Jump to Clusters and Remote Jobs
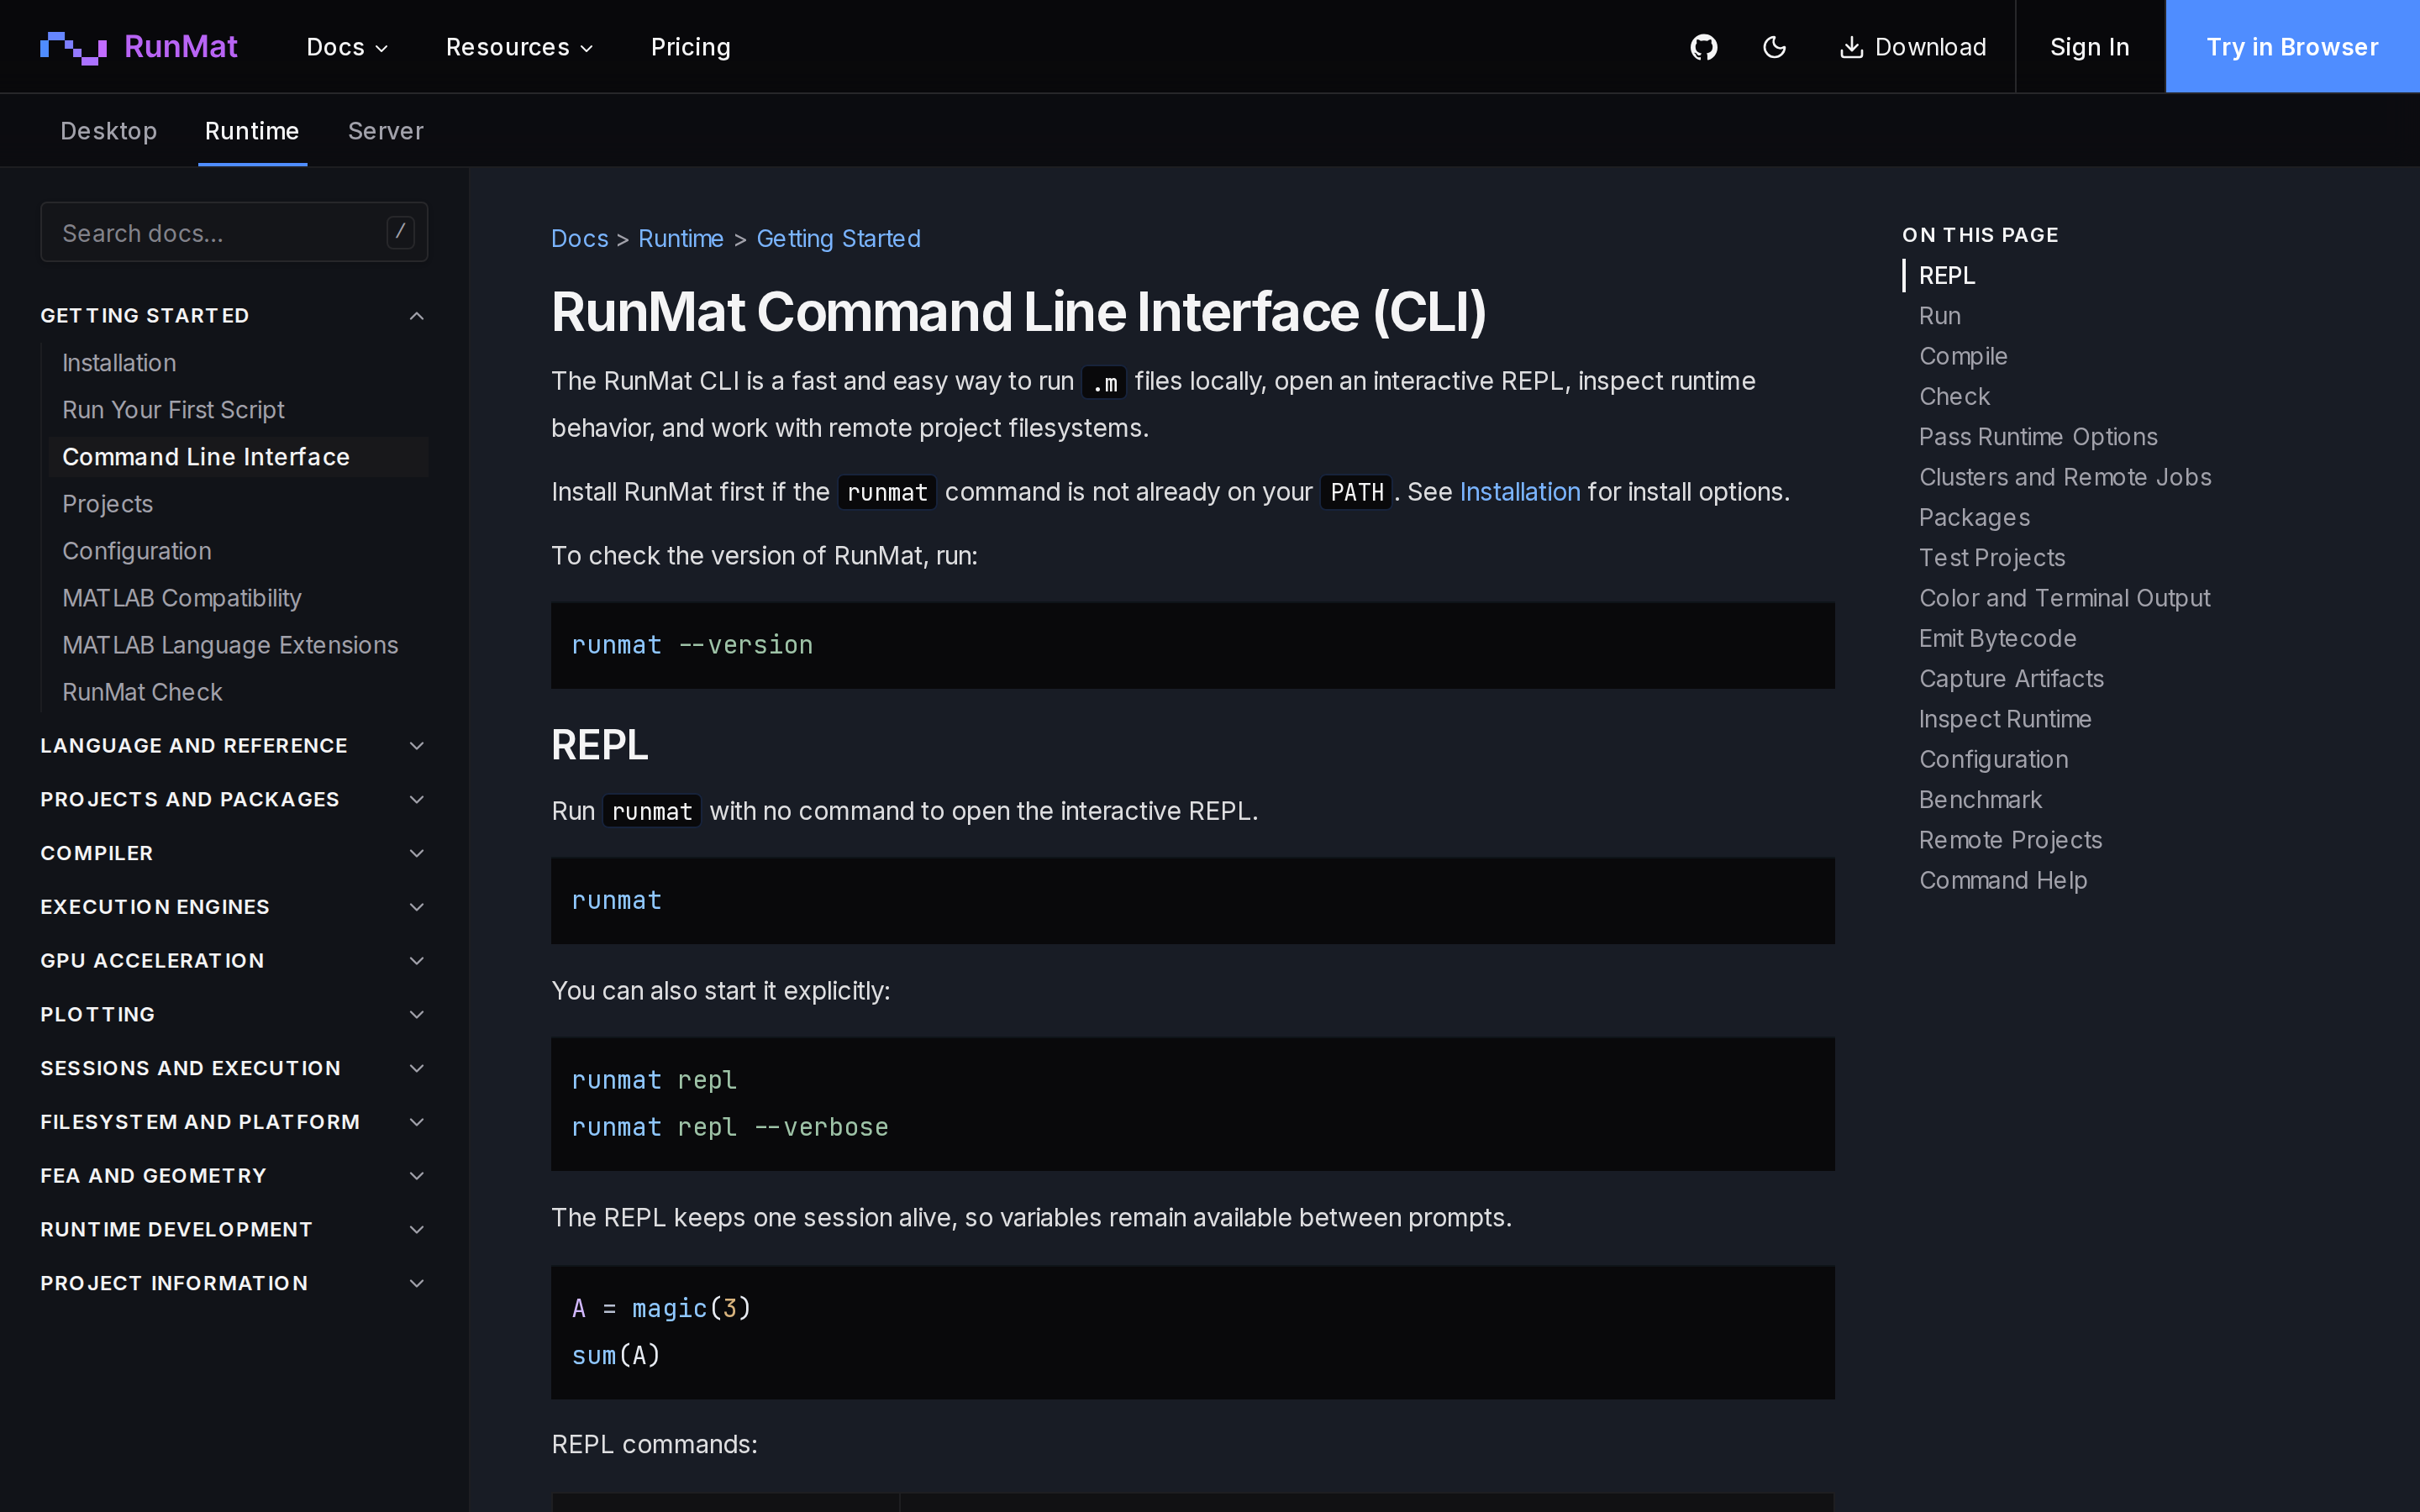 (2065, 478)
